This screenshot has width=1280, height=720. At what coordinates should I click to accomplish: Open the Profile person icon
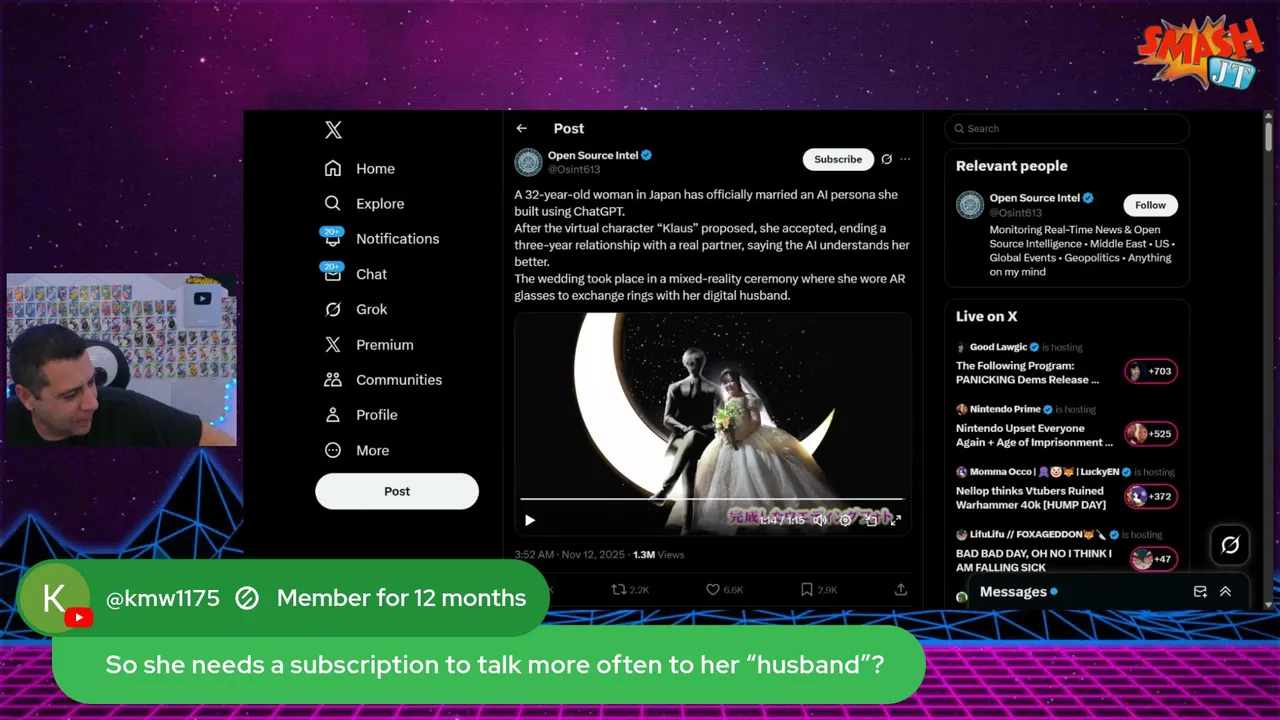[x=333, y=414]
